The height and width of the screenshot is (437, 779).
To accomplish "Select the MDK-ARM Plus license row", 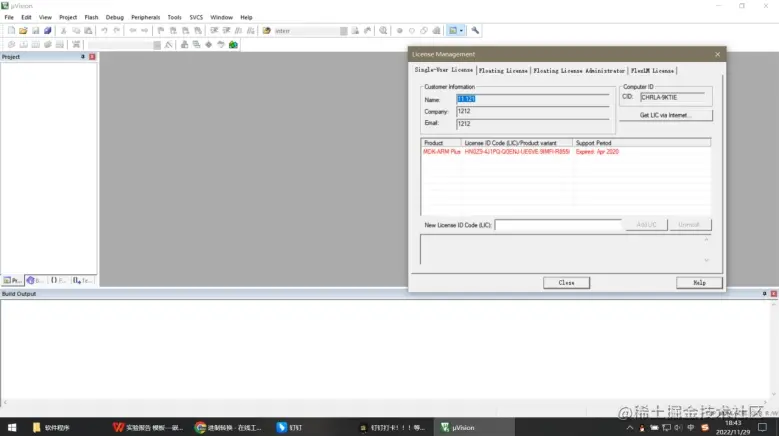I will [x=566, y=152].
